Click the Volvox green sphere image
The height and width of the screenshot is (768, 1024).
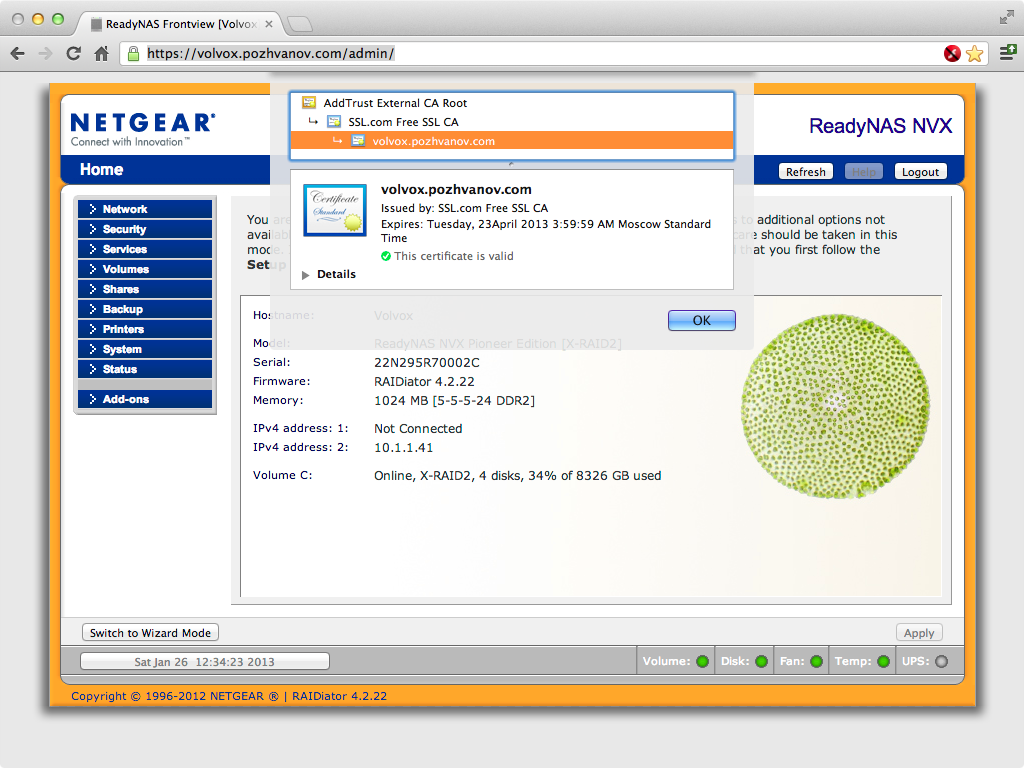click(835, 406)
